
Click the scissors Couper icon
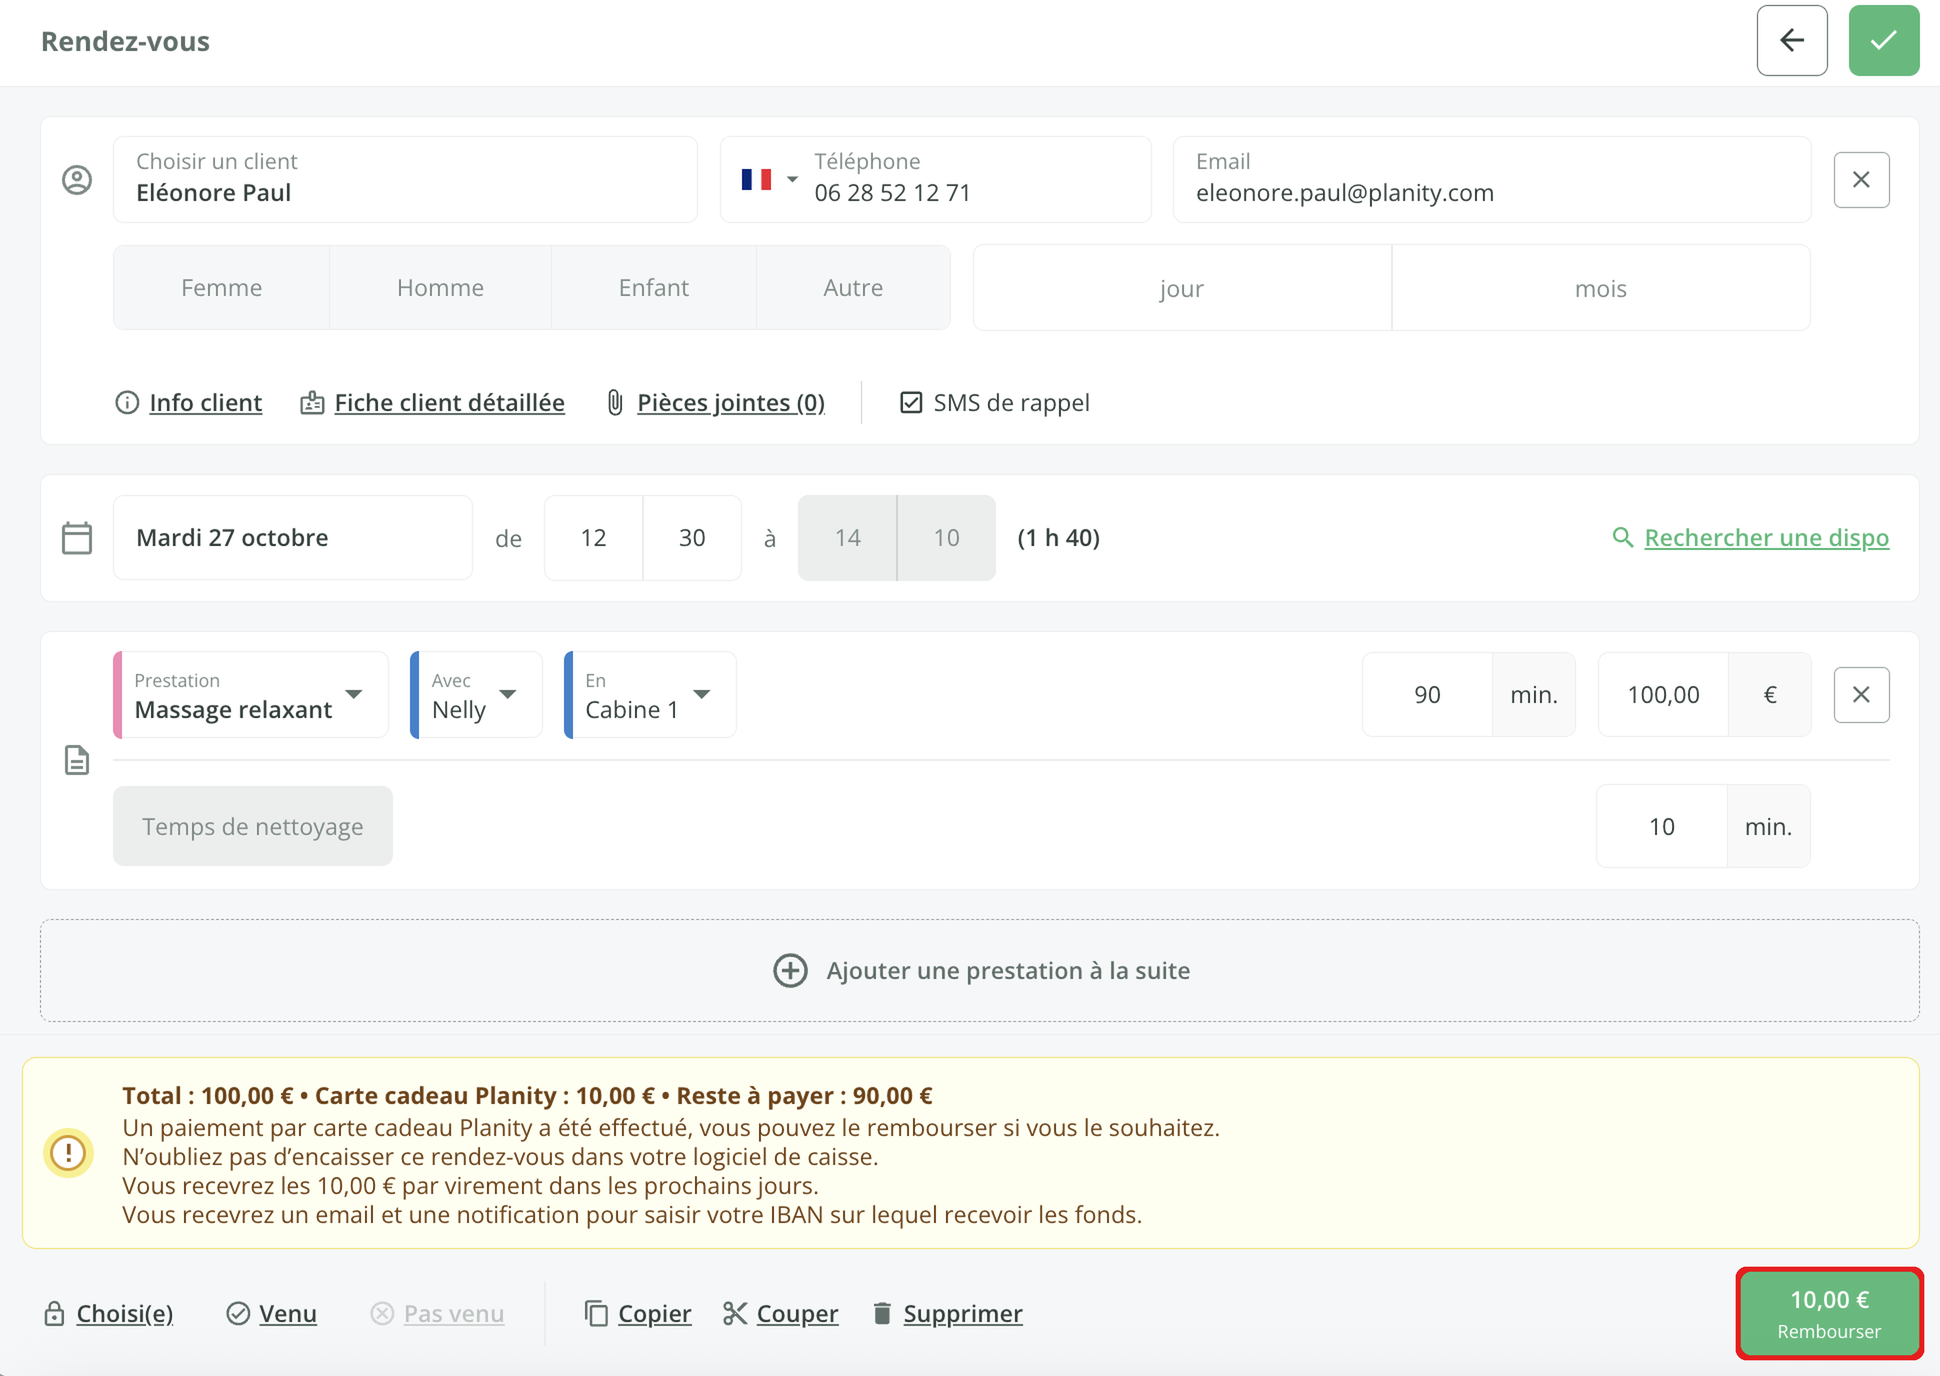735,1313
